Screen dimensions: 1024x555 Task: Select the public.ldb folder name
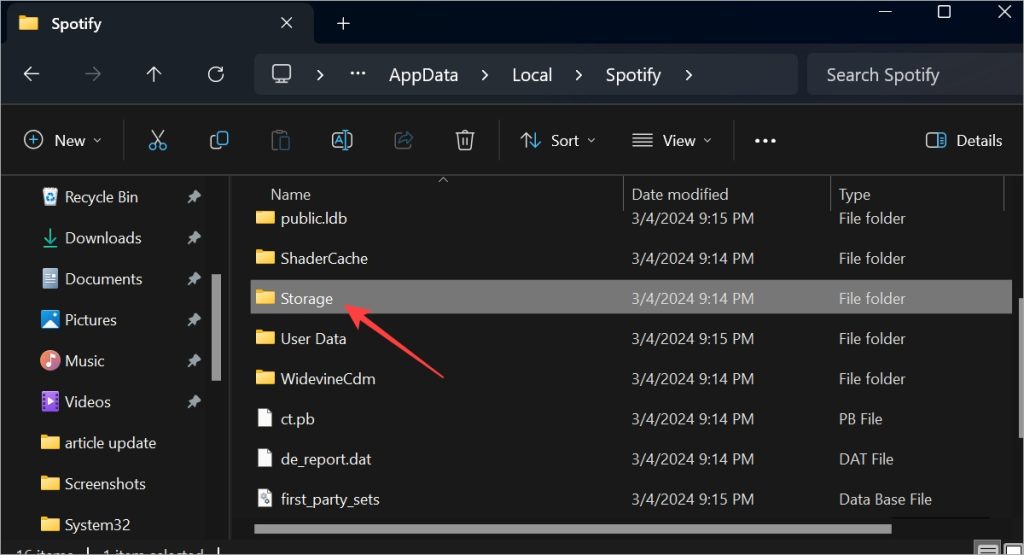pyautogui.click(x=313, y=218)
